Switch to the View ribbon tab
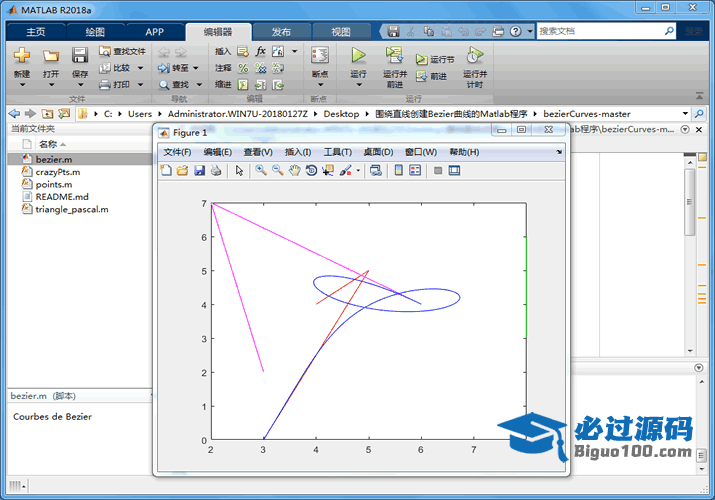715x500 pixels. pyautogui.click(x=341, y=32)
